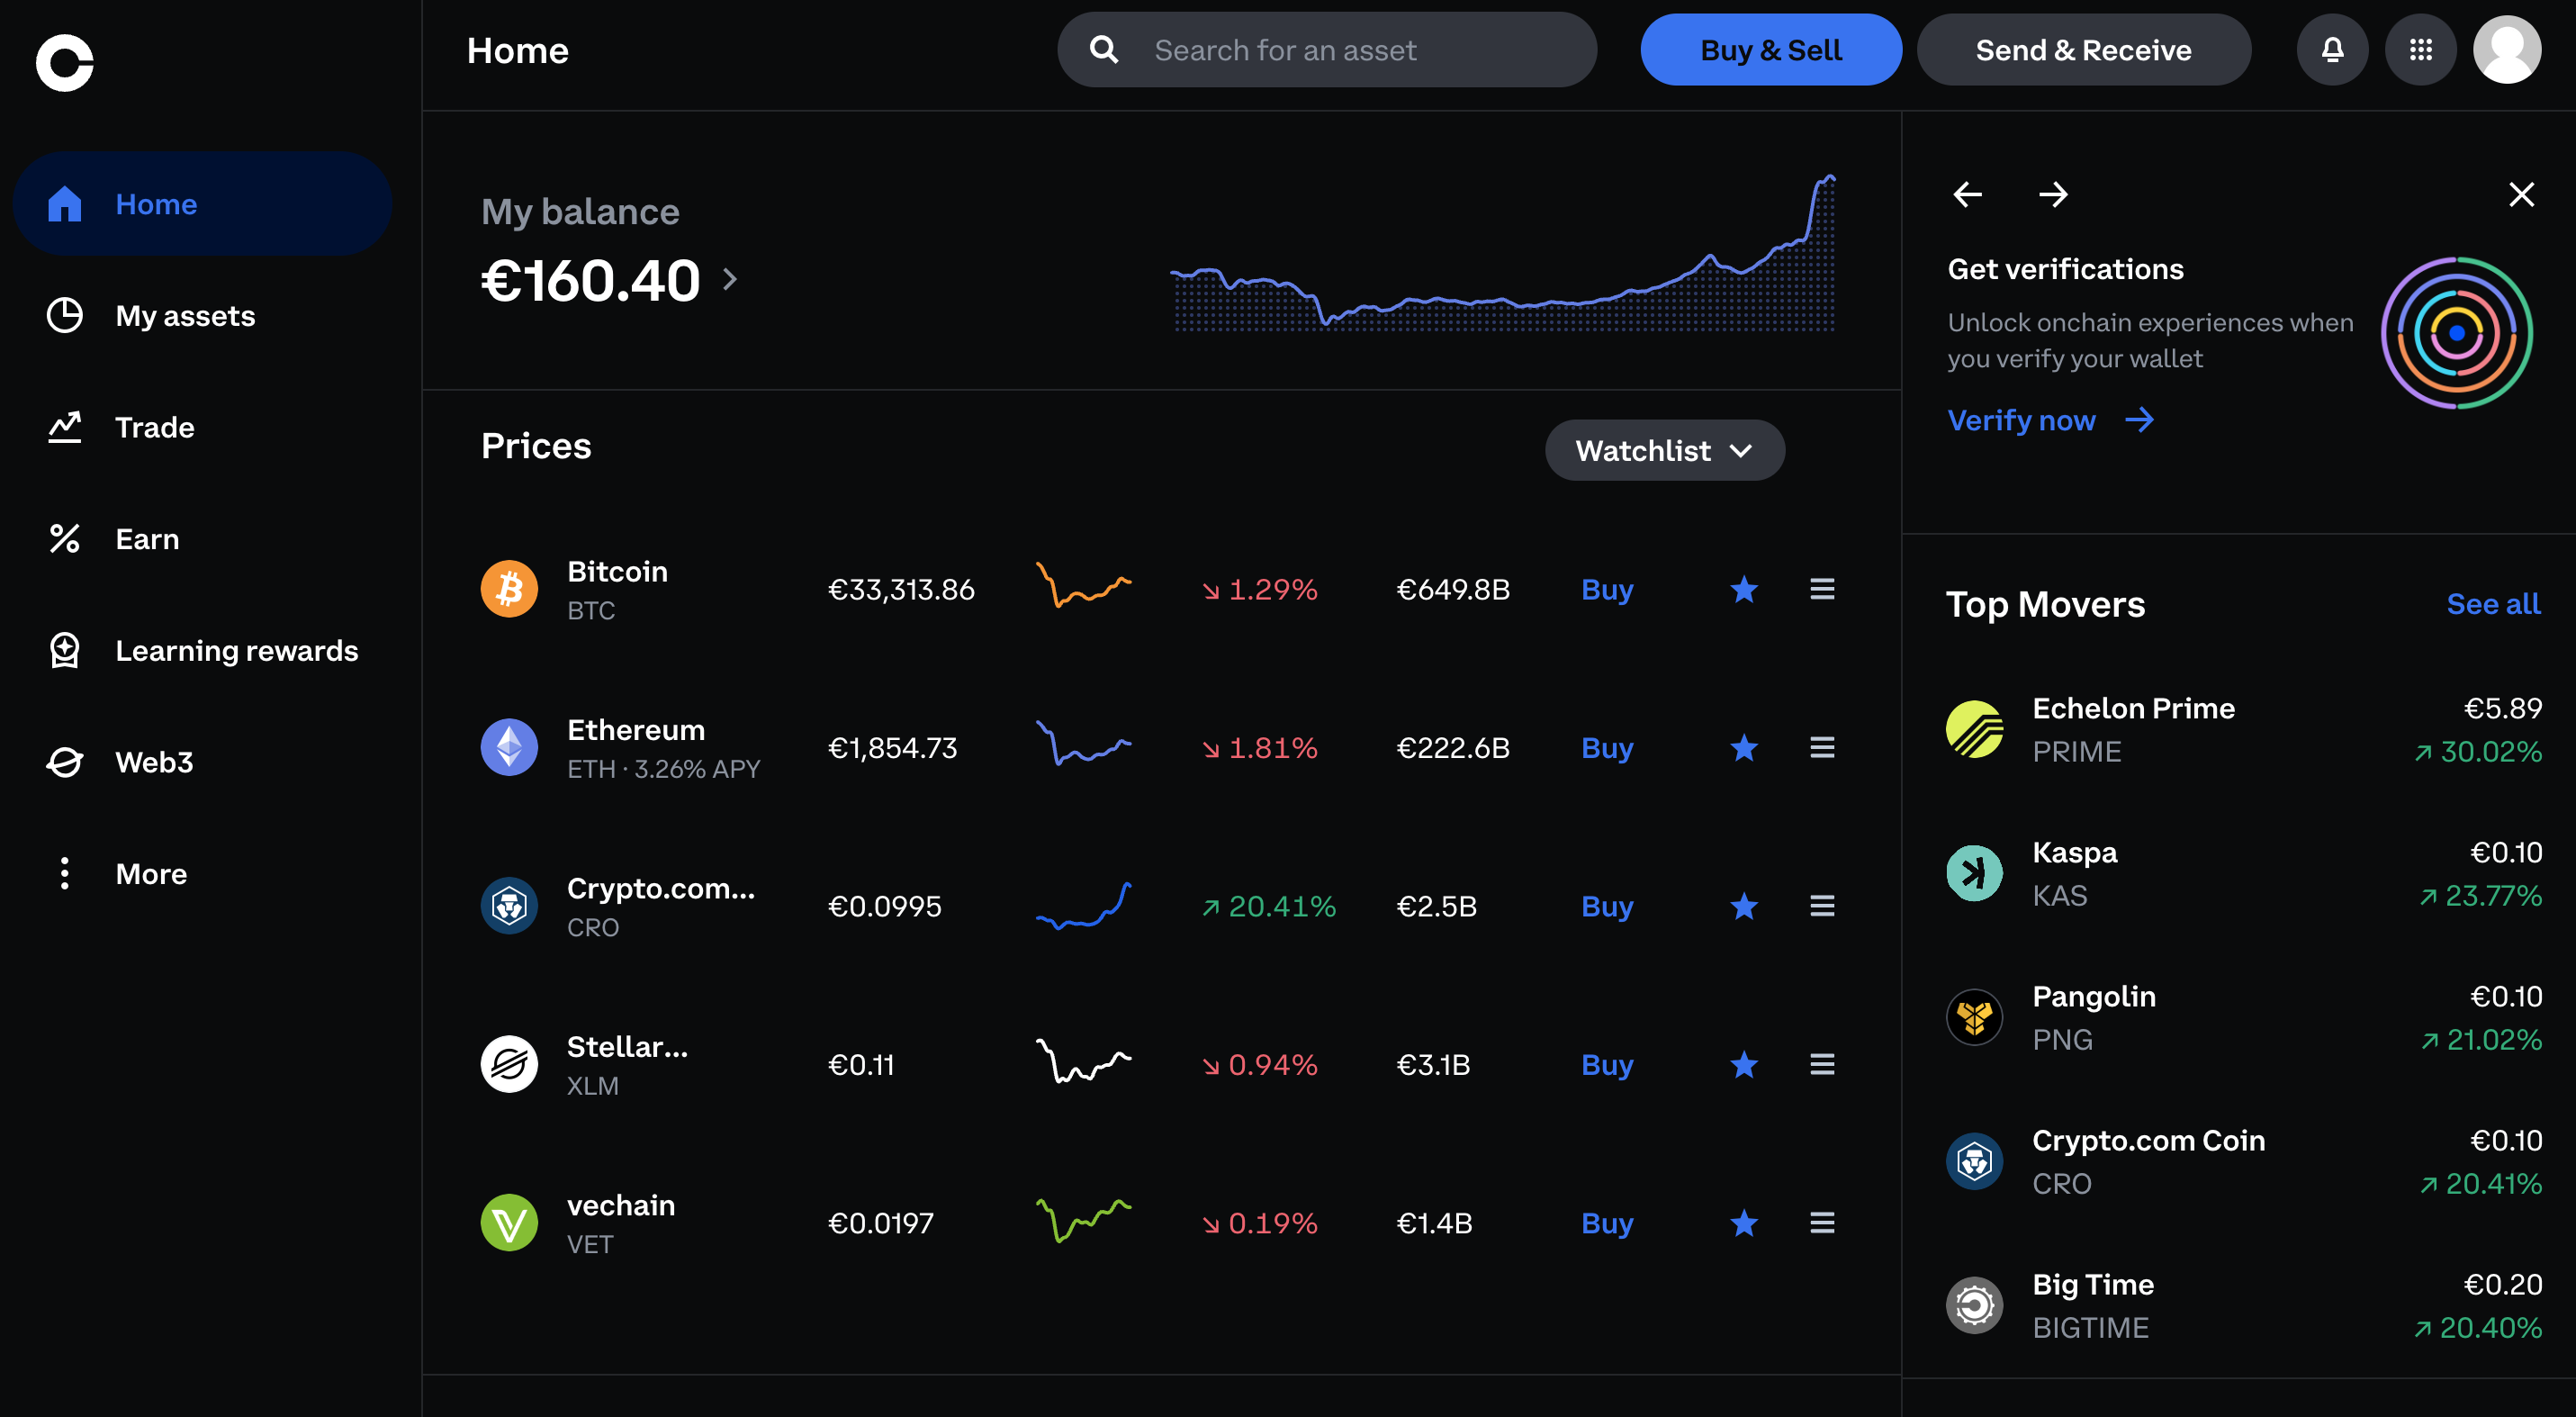Open Earn in sidebar
This screenshot has width=2576, height=1417.
click(200, 538)
